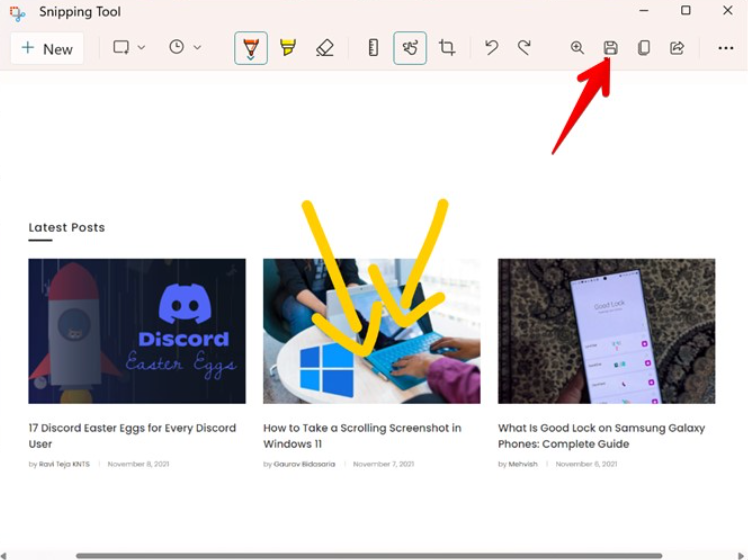Click the 'Latest Posts' heading

pyautogui.click(x=67, y=228)
